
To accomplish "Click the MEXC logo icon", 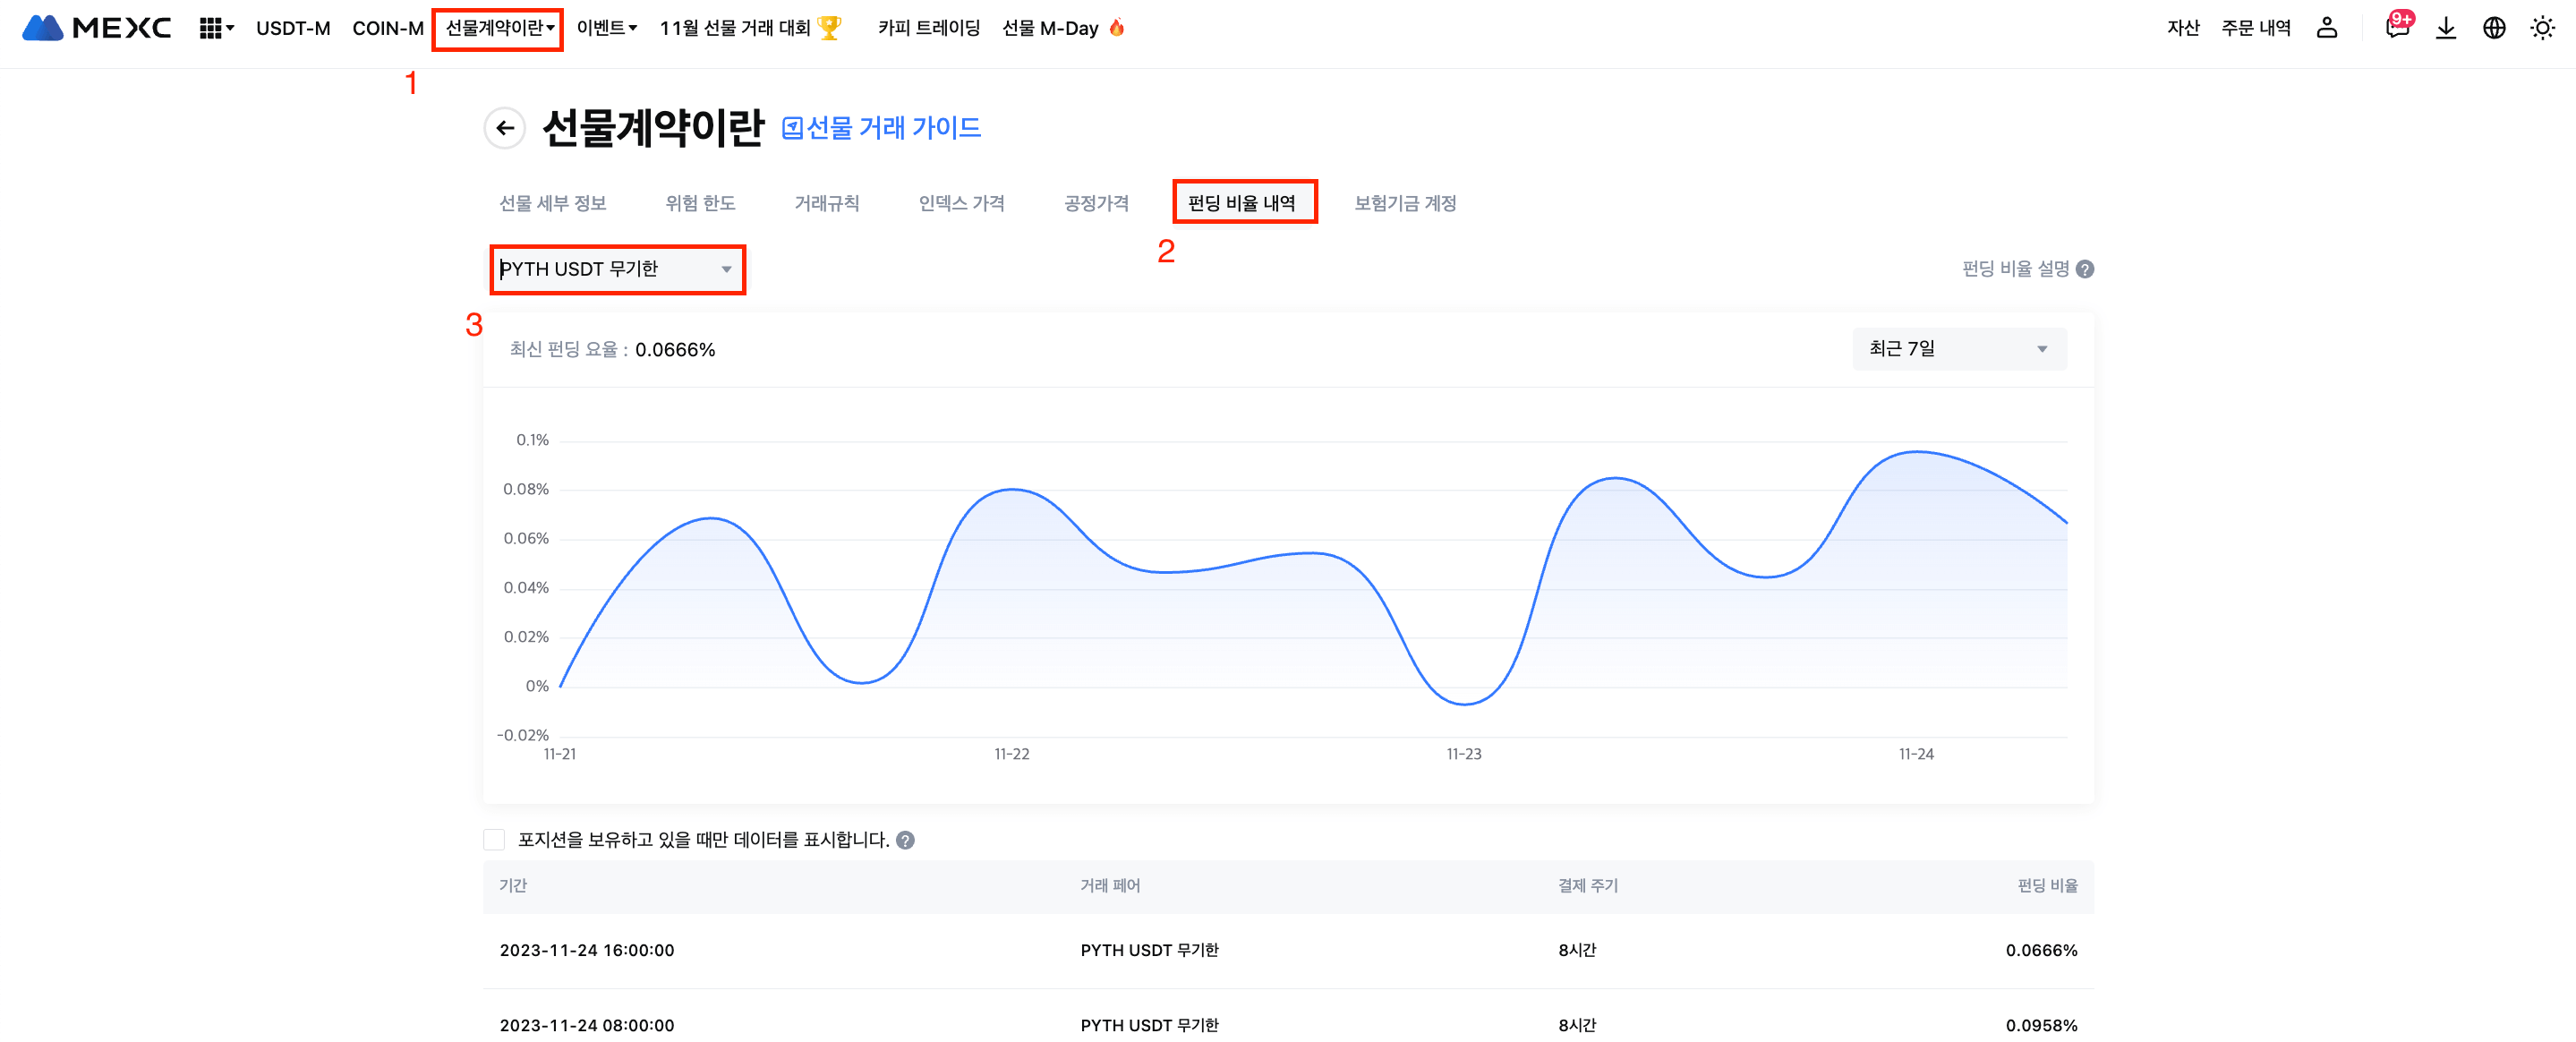I will pos(43,28).
